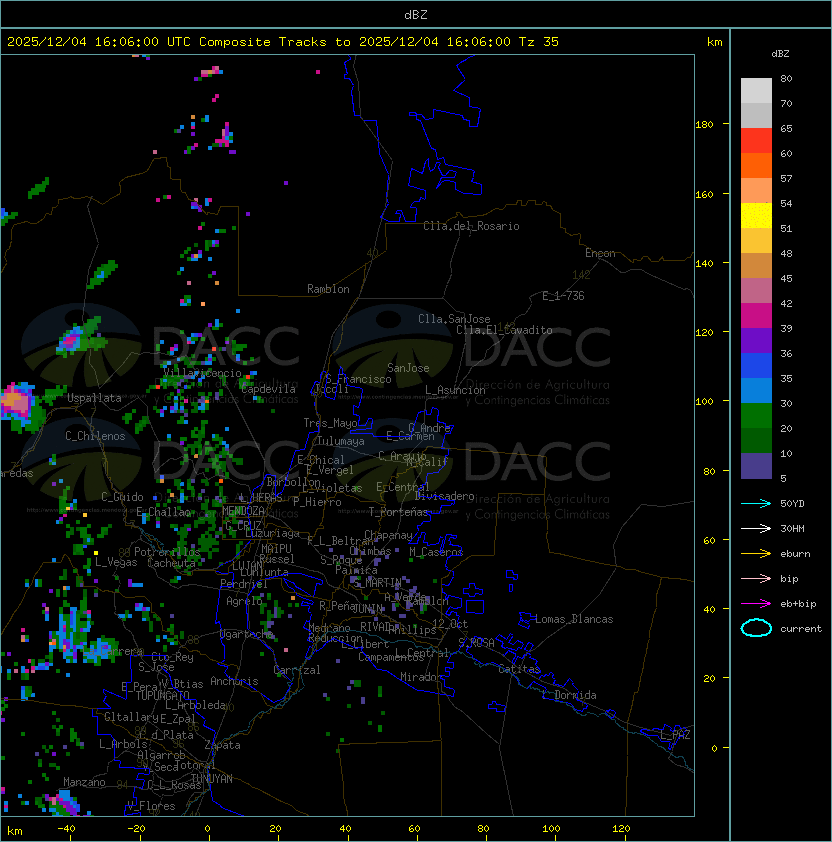Click the 'Uspallata' map label

tap(94, 398)
